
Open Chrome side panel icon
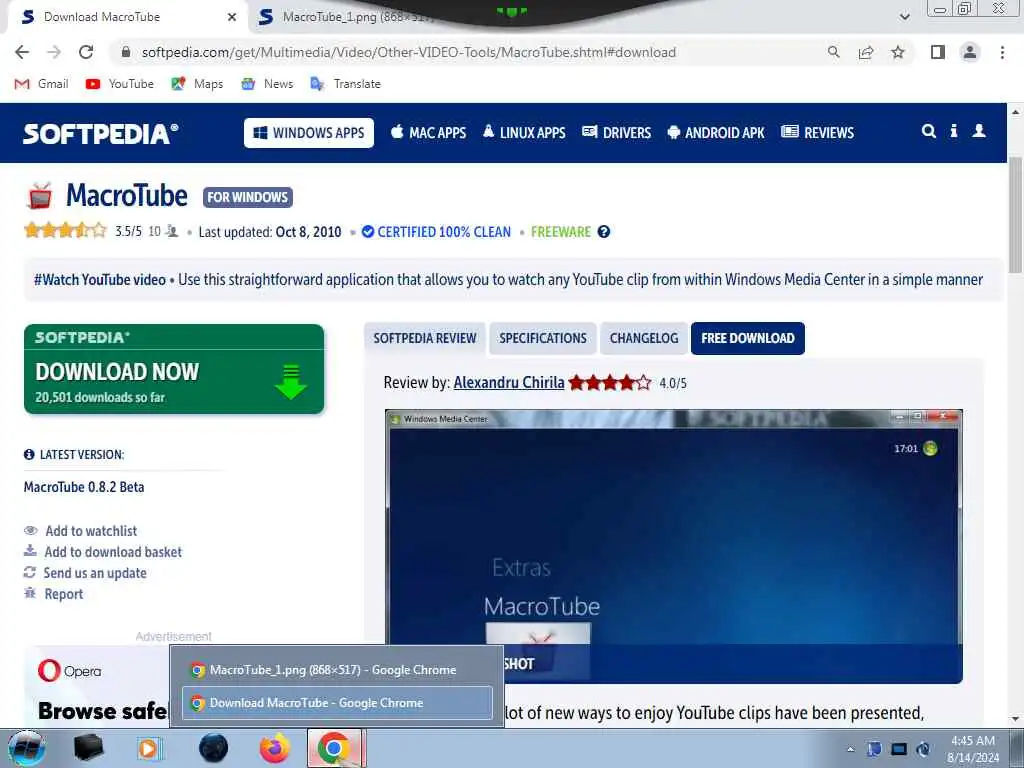[x=938, y=52]
